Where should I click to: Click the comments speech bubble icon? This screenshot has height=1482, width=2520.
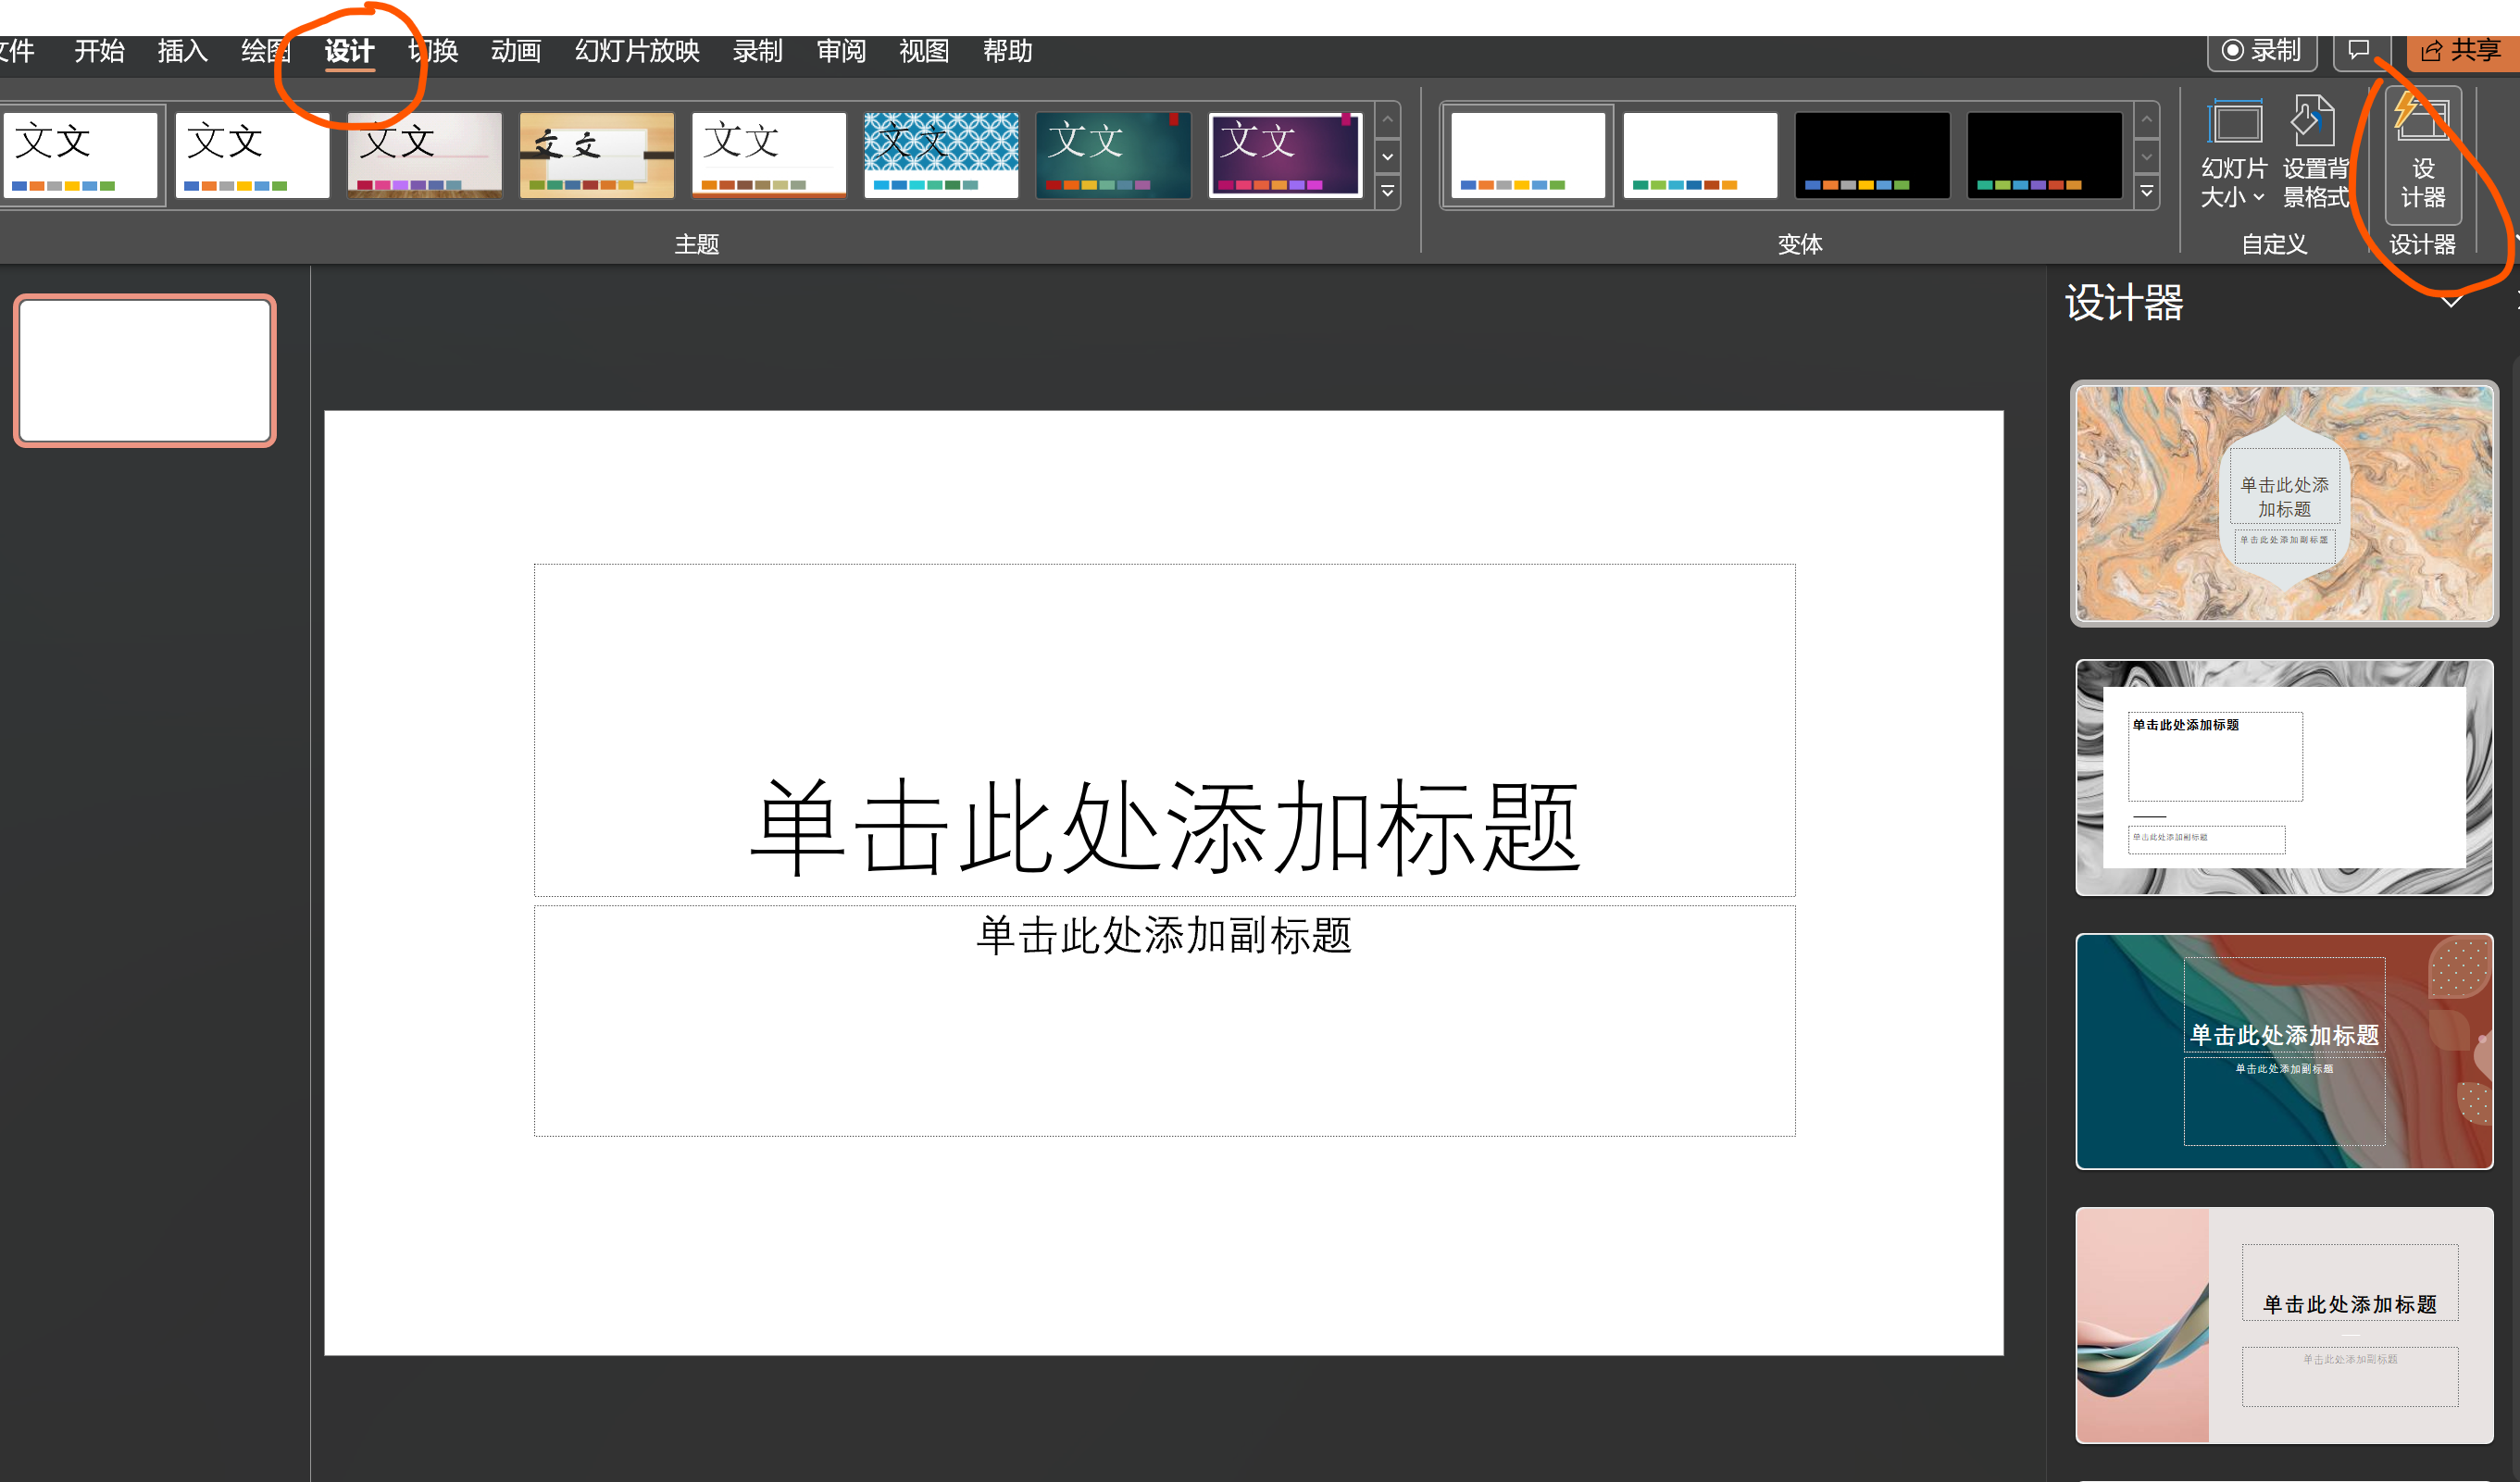pyautogui.click(x=2359, y=50)
